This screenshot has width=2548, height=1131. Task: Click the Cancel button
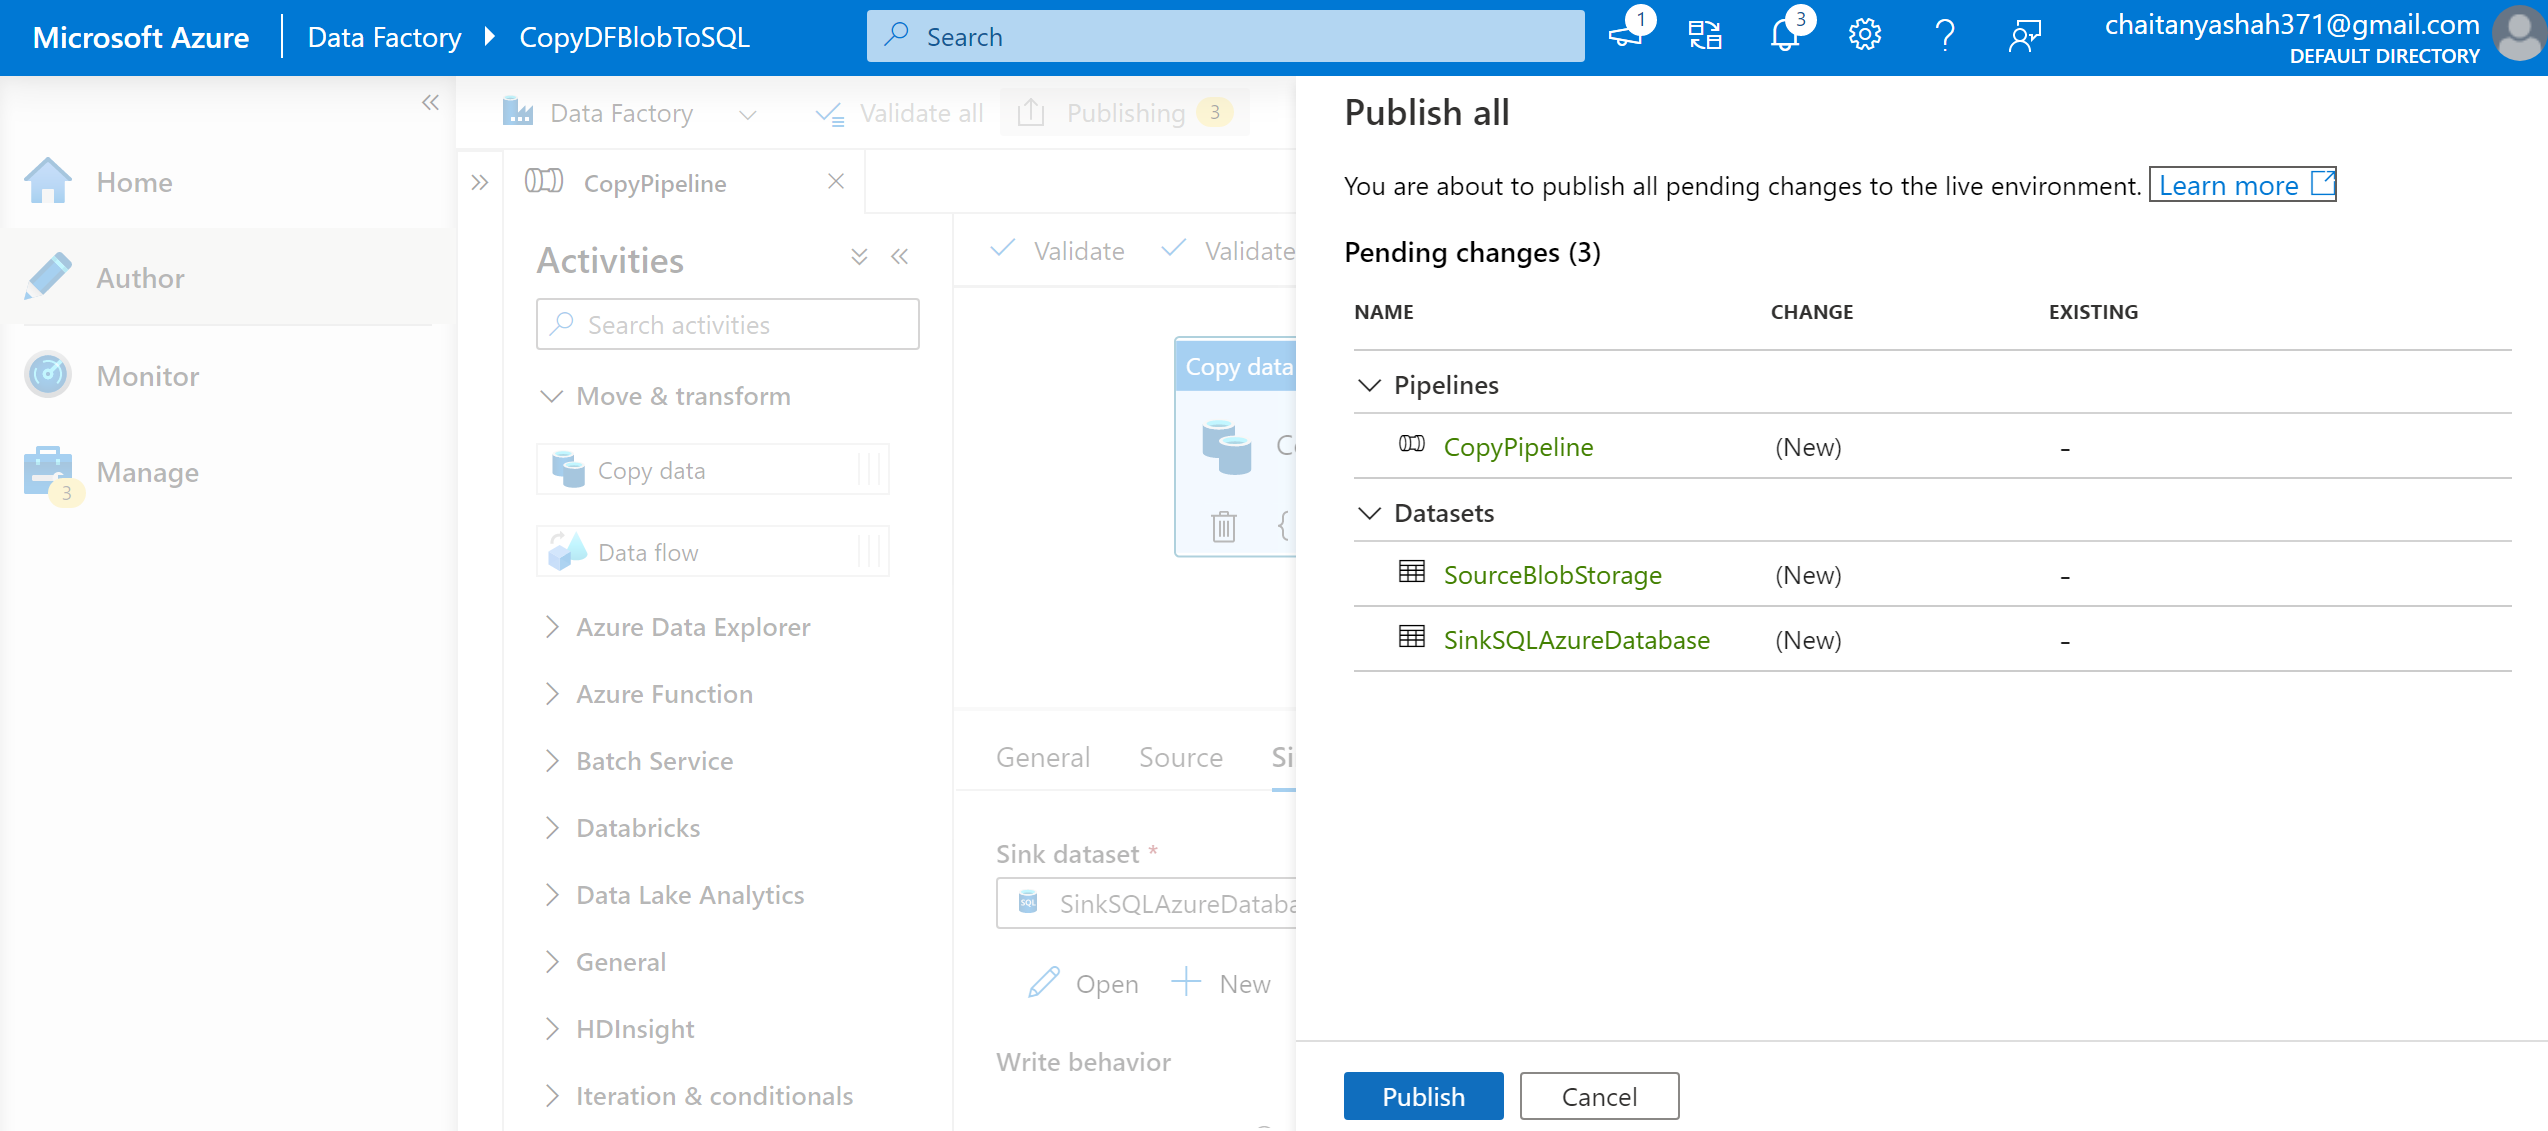point(1599,1096)
